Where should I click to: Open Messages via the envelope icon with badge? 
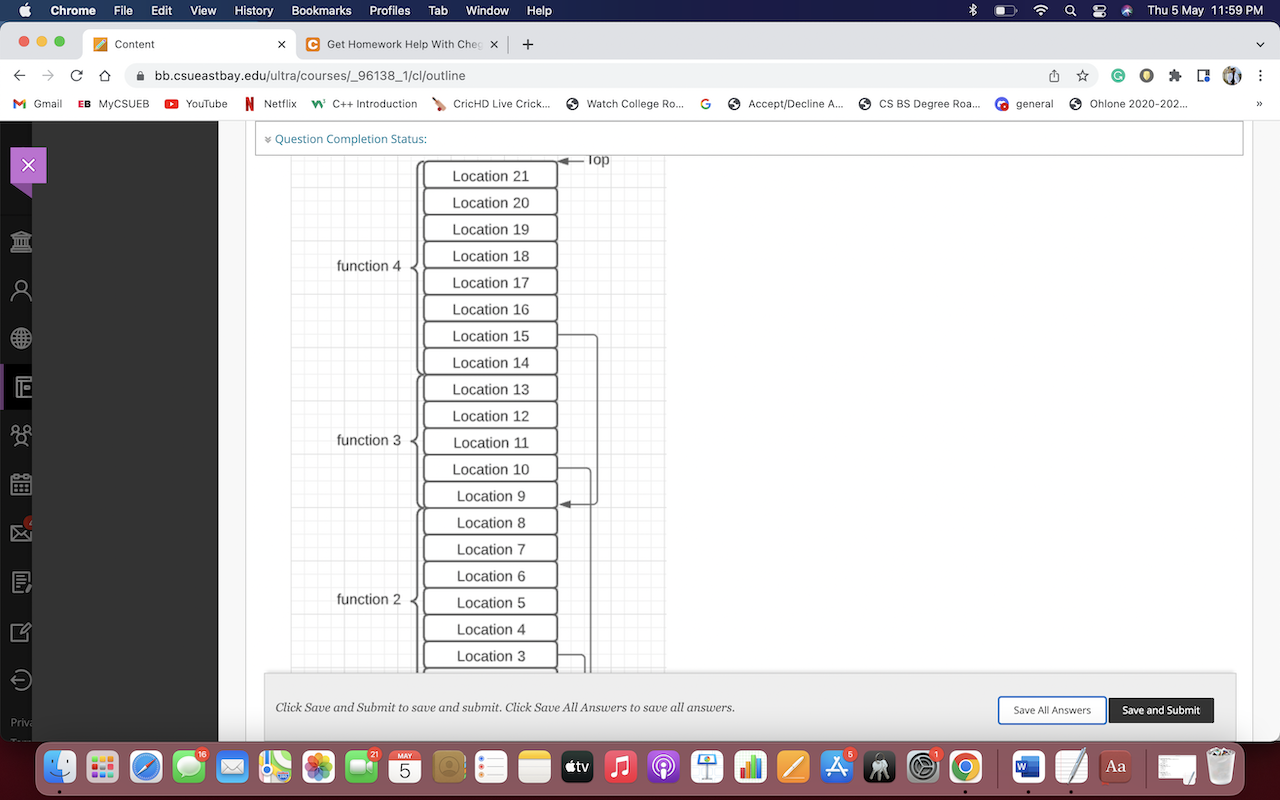(20, 532)
